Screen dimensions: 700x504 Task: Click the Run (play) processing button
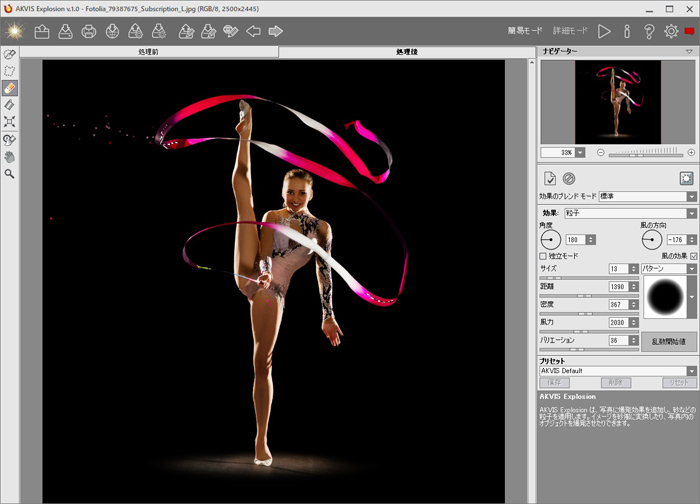(604, 31)
